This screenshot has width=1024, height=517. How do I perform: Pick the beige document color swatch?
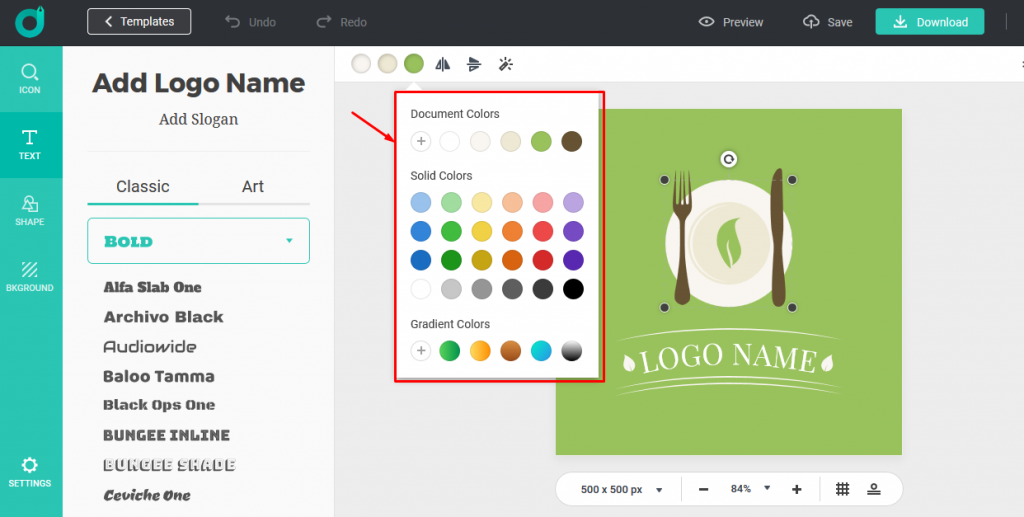click(x=511, y=141)
